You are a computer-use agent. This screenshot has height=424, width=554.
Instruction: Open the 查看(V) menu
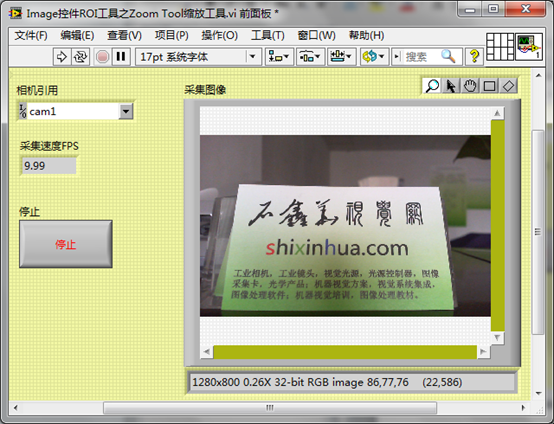tap(124, 35)
